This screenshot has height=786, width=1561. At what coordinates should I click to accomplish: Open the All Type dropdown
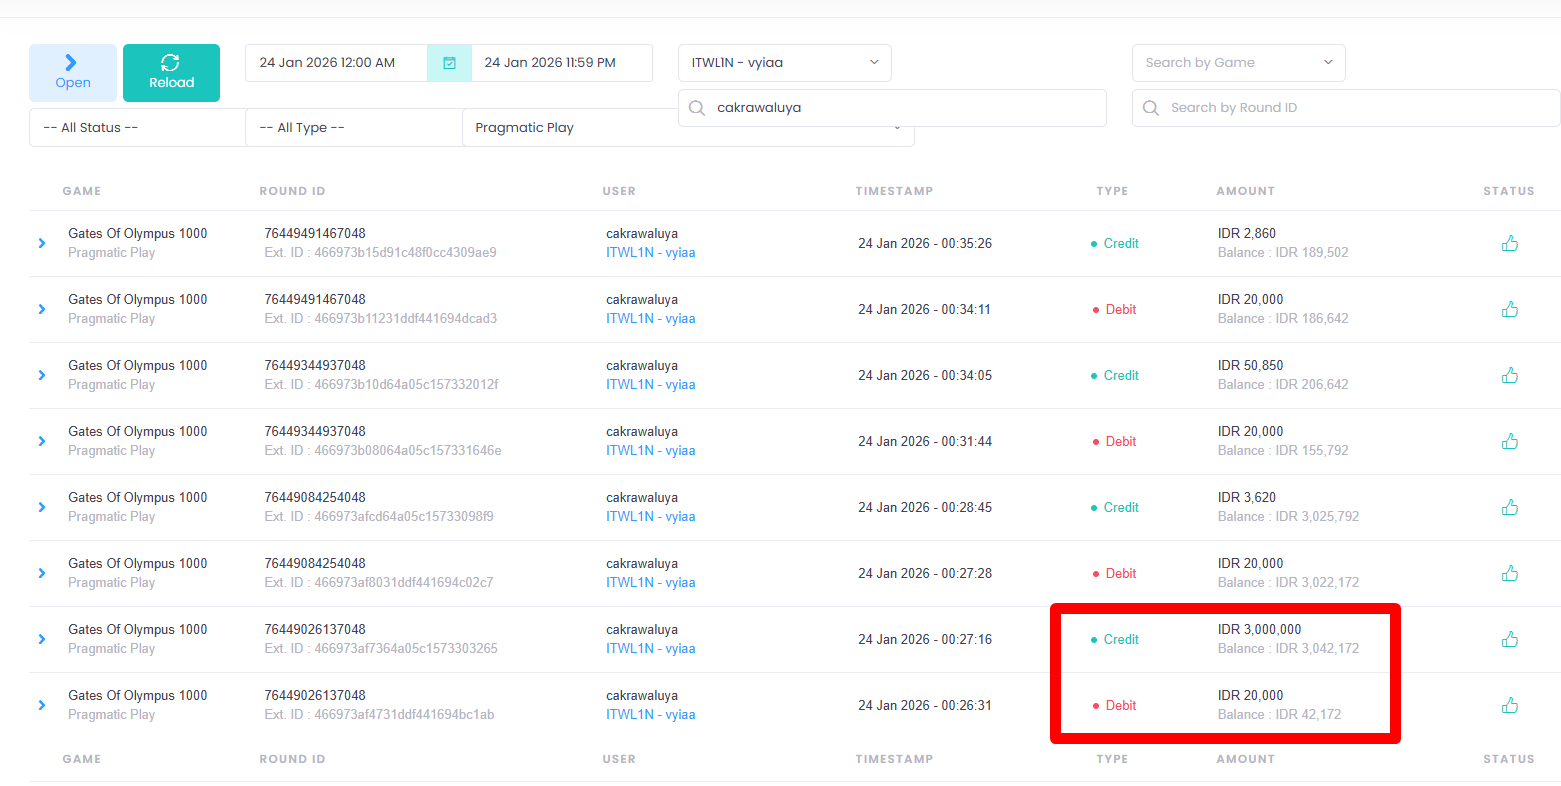pyautogui.click(x=353, y=128)
